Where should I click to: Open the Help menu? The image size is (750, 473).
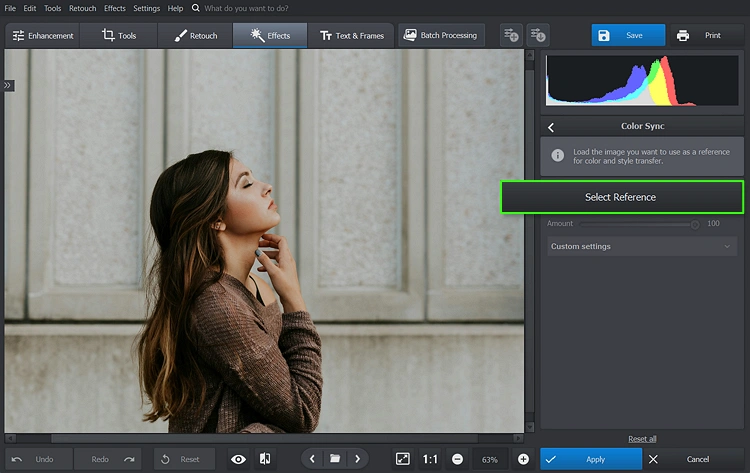(175, 8)
